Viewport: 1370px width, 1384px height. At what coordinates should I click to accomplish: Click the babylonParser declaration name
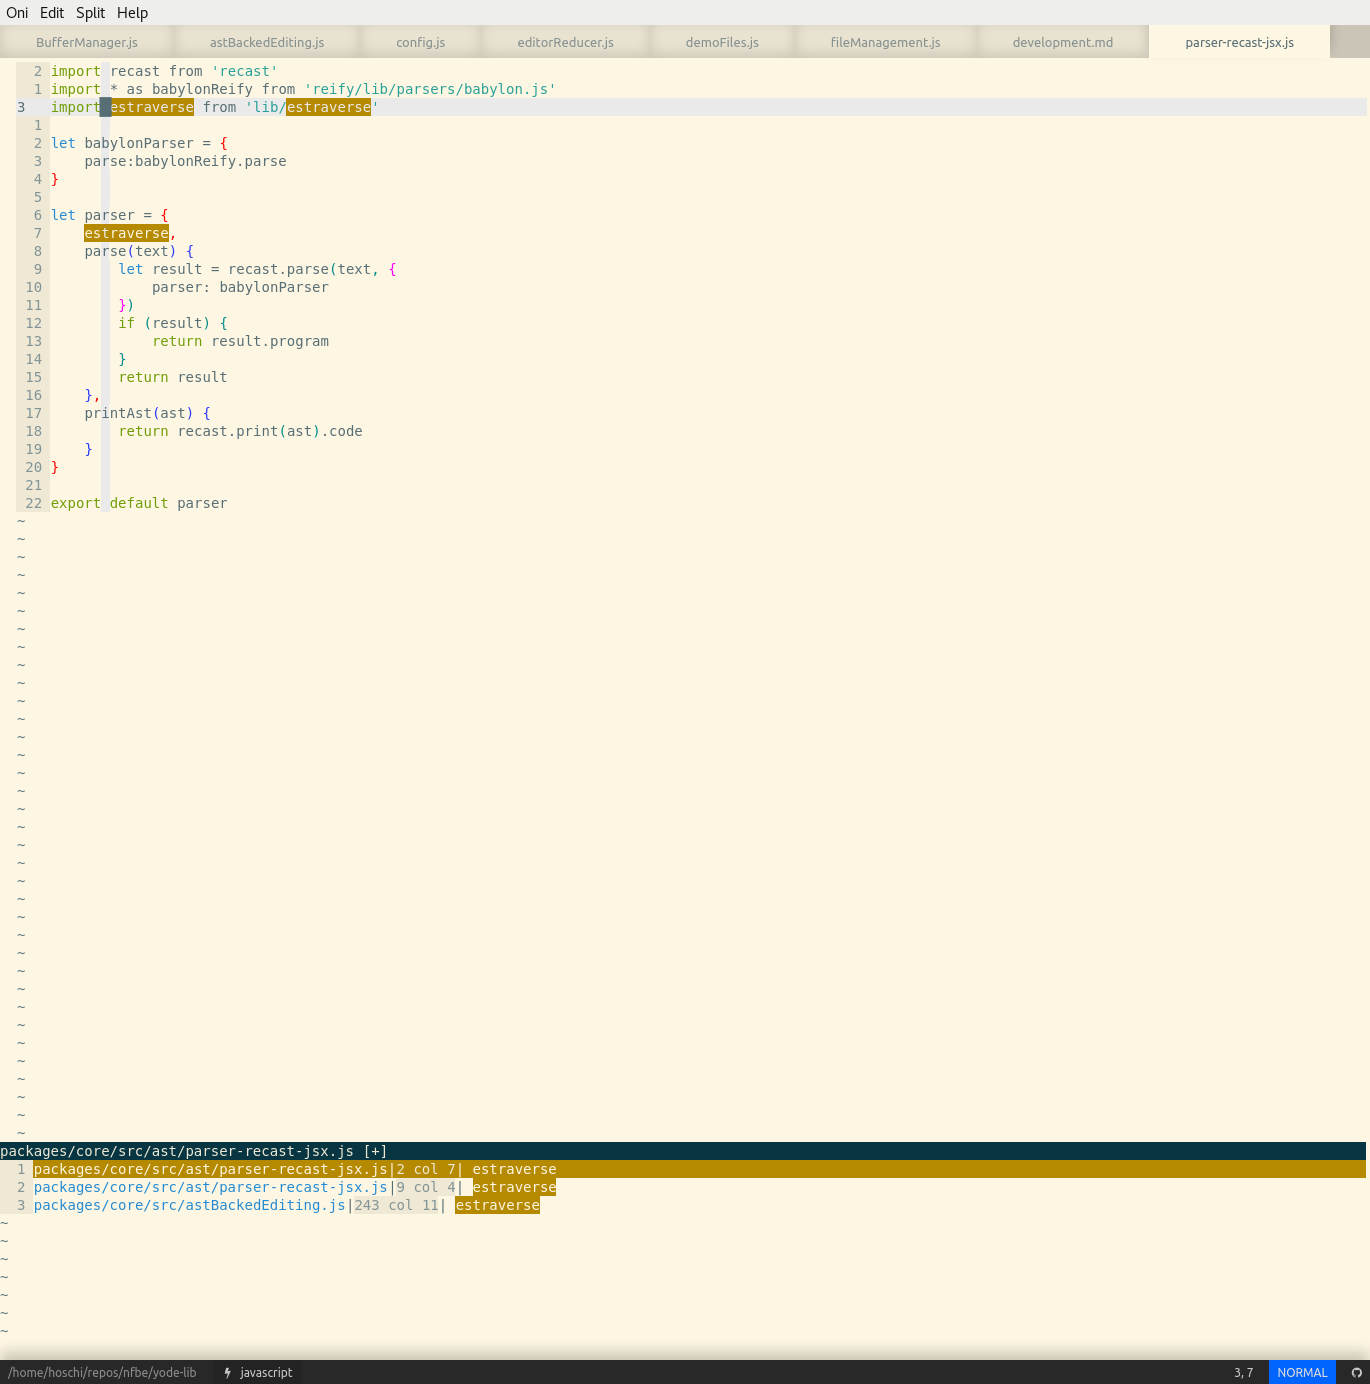pos(139,143)
